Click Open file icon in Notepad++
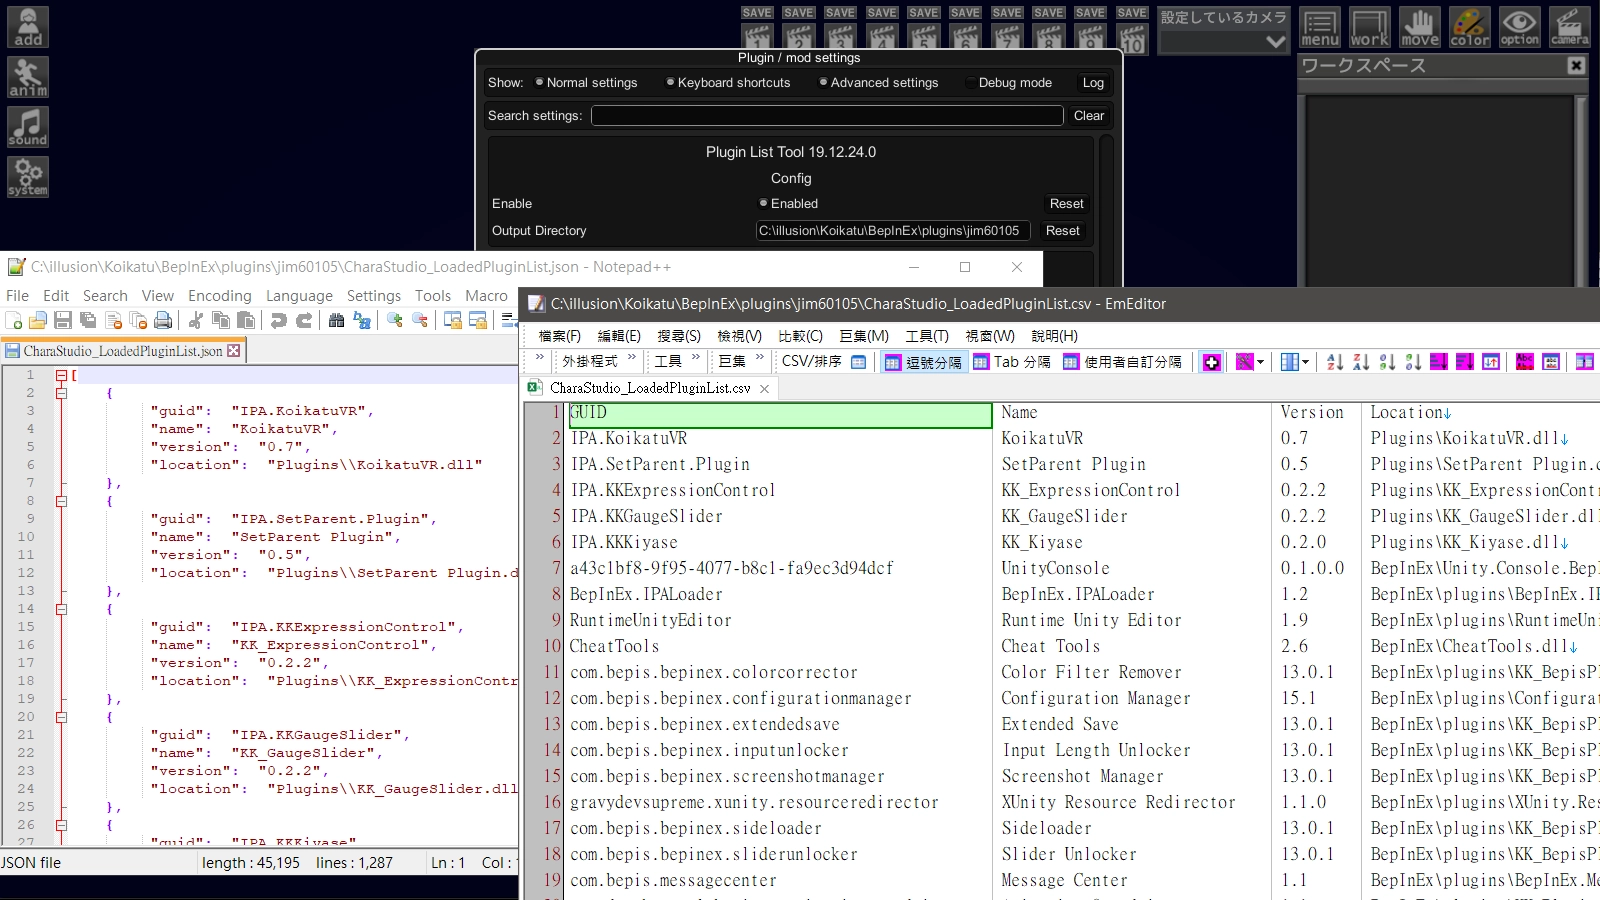1600x900 pixels. [x=38, y=320]
